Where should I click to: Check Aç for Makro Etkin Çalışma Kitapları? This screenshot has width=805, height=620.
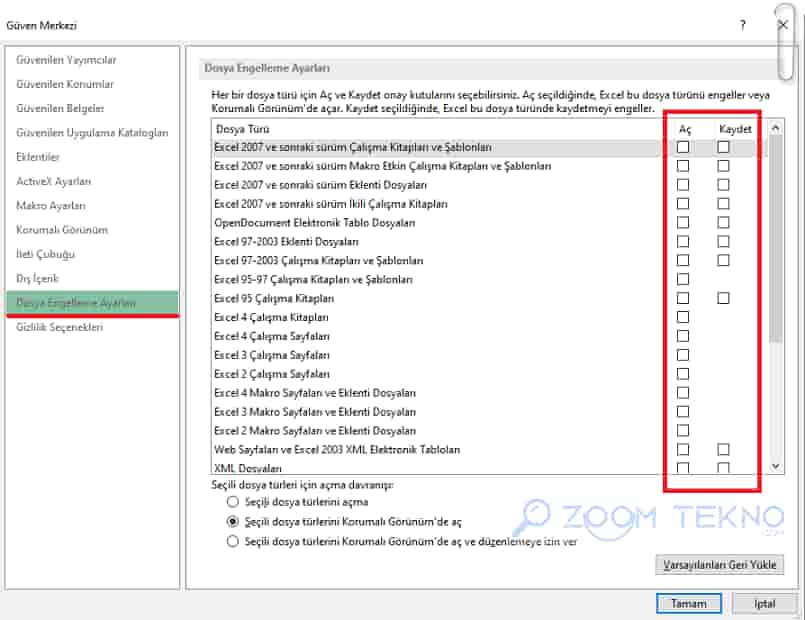683,166
